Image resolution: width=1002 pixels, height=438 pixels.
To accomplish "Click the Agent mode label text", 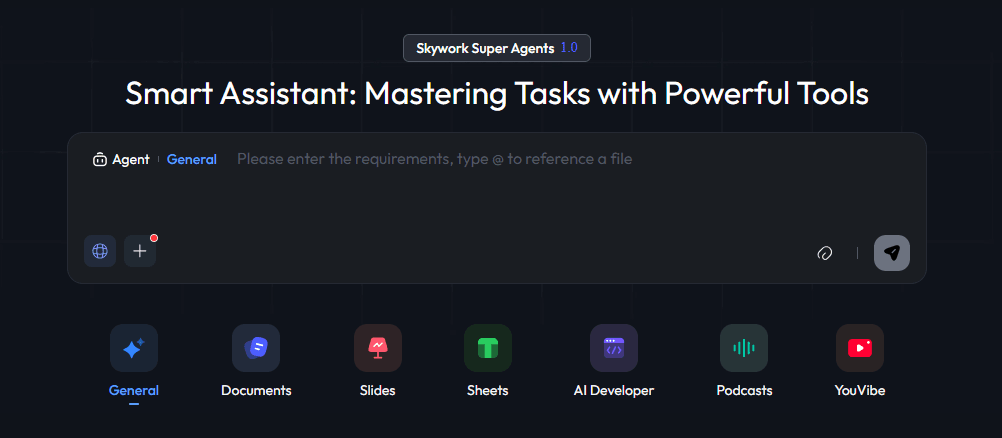I will tap(131, 160).
